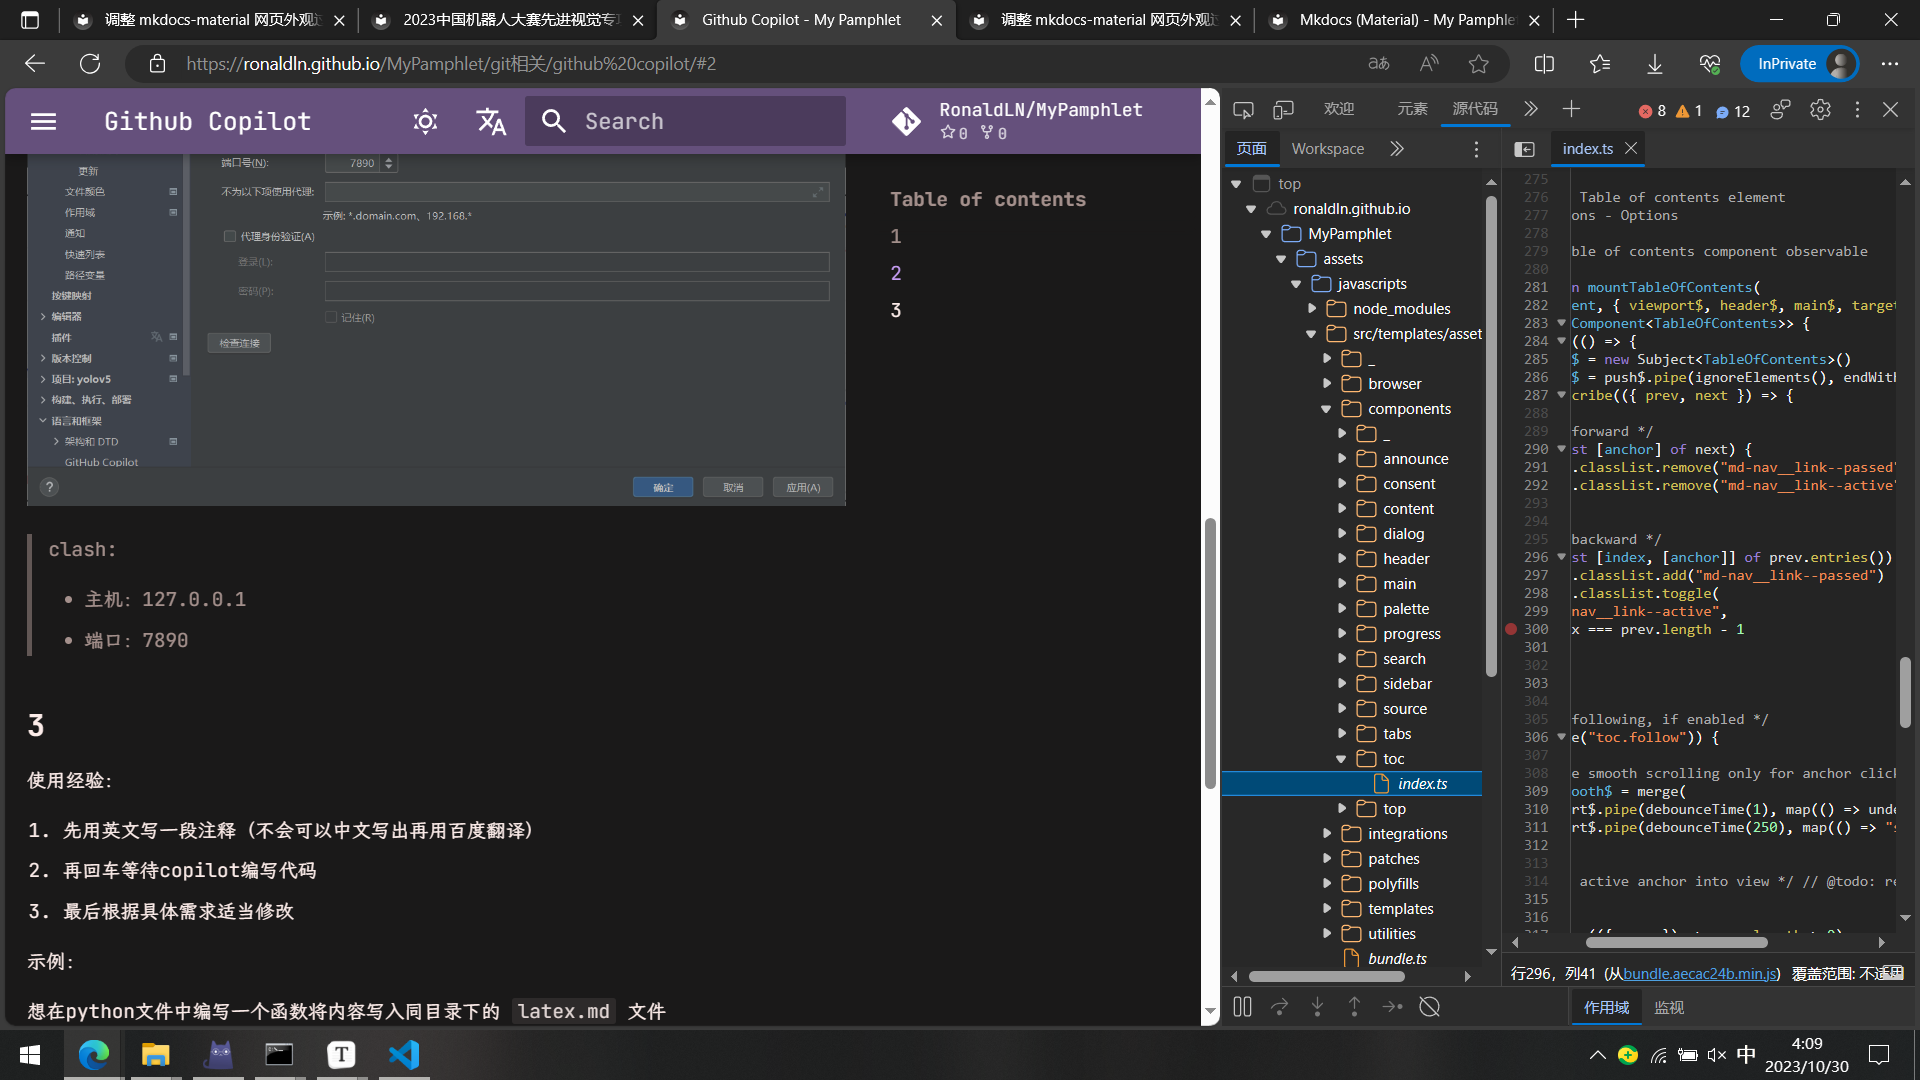The width and height of the screenshot is (1920, 1080).
Task: Open DevTools settings gear
Action: [x=1820, y=110]
